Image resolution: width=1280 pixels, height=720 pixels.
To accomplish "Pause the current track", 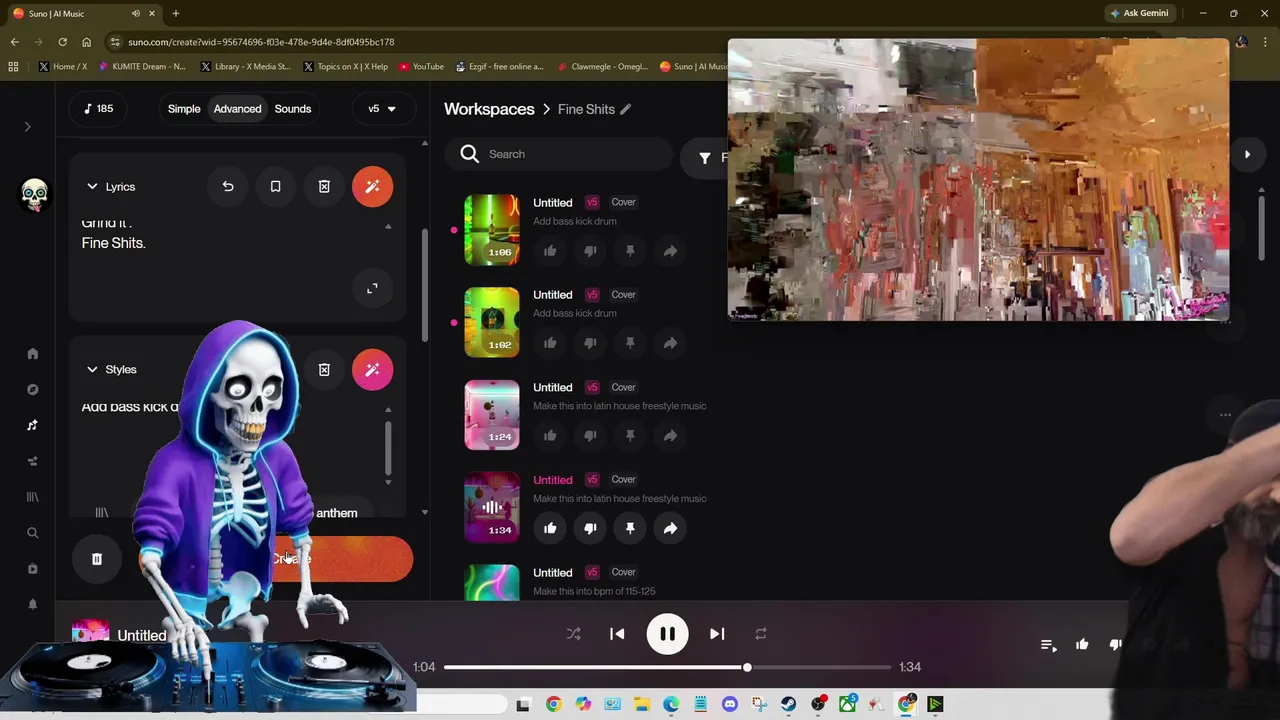I will coord(667,634).
